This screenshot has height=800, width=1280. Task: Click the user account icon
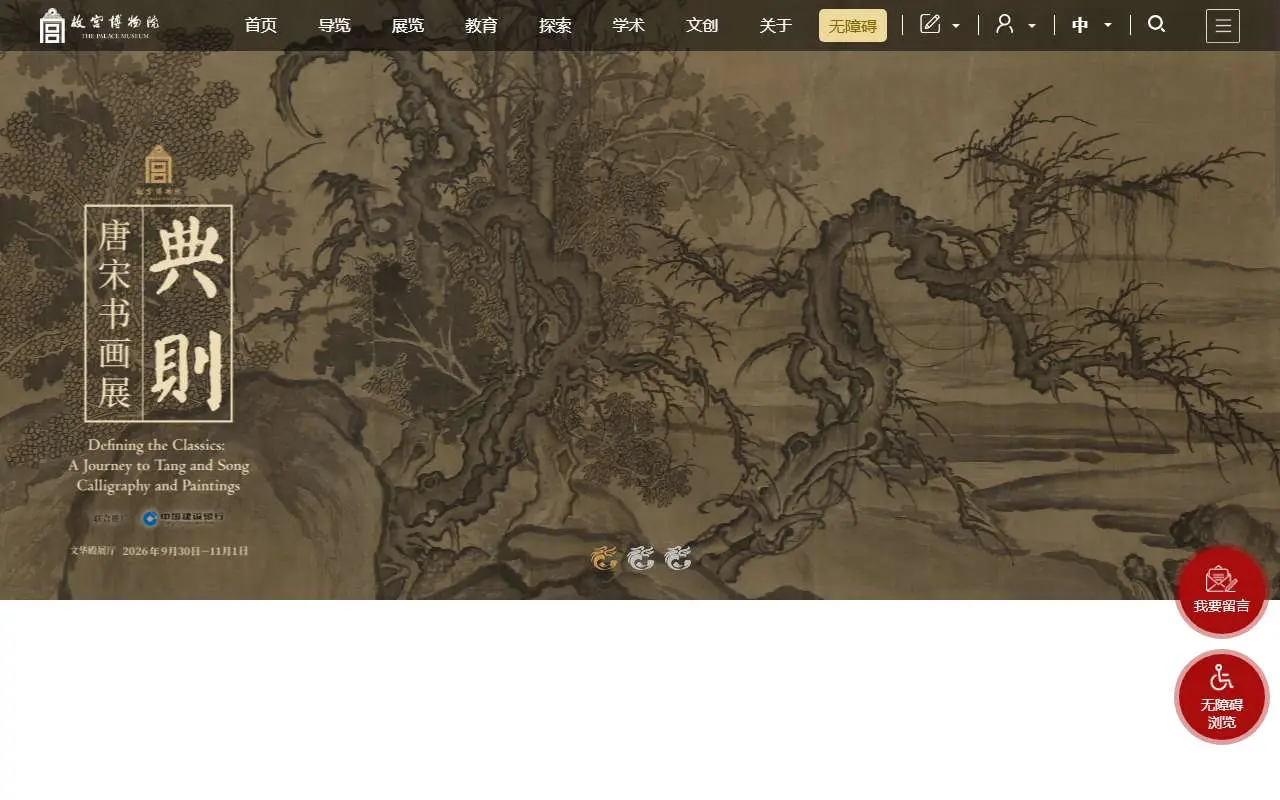(x=1005, y=24)
